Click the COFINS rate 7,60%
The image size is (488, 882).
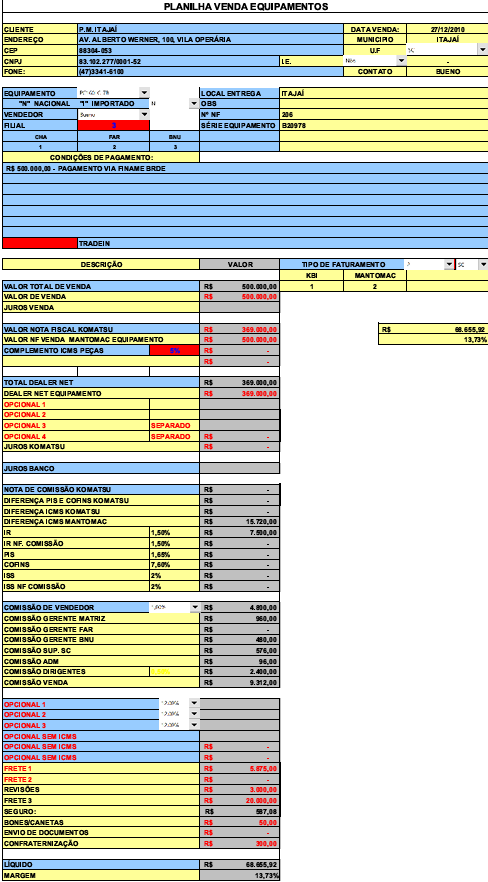(x=175, y=564)
